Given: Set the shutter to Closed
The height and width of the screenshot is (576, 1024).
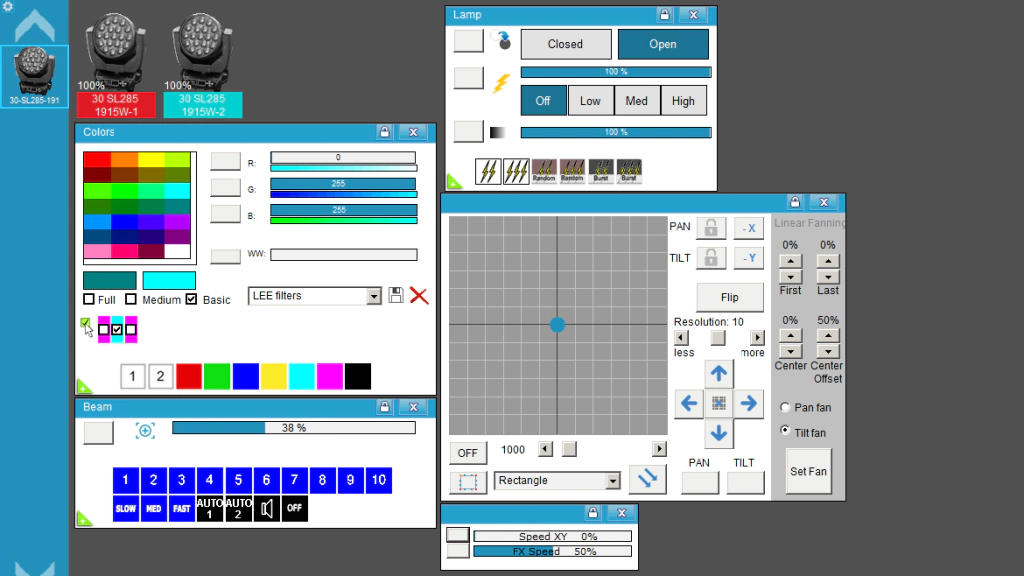Looking at the screenshot, I should (x=566, y=44).
